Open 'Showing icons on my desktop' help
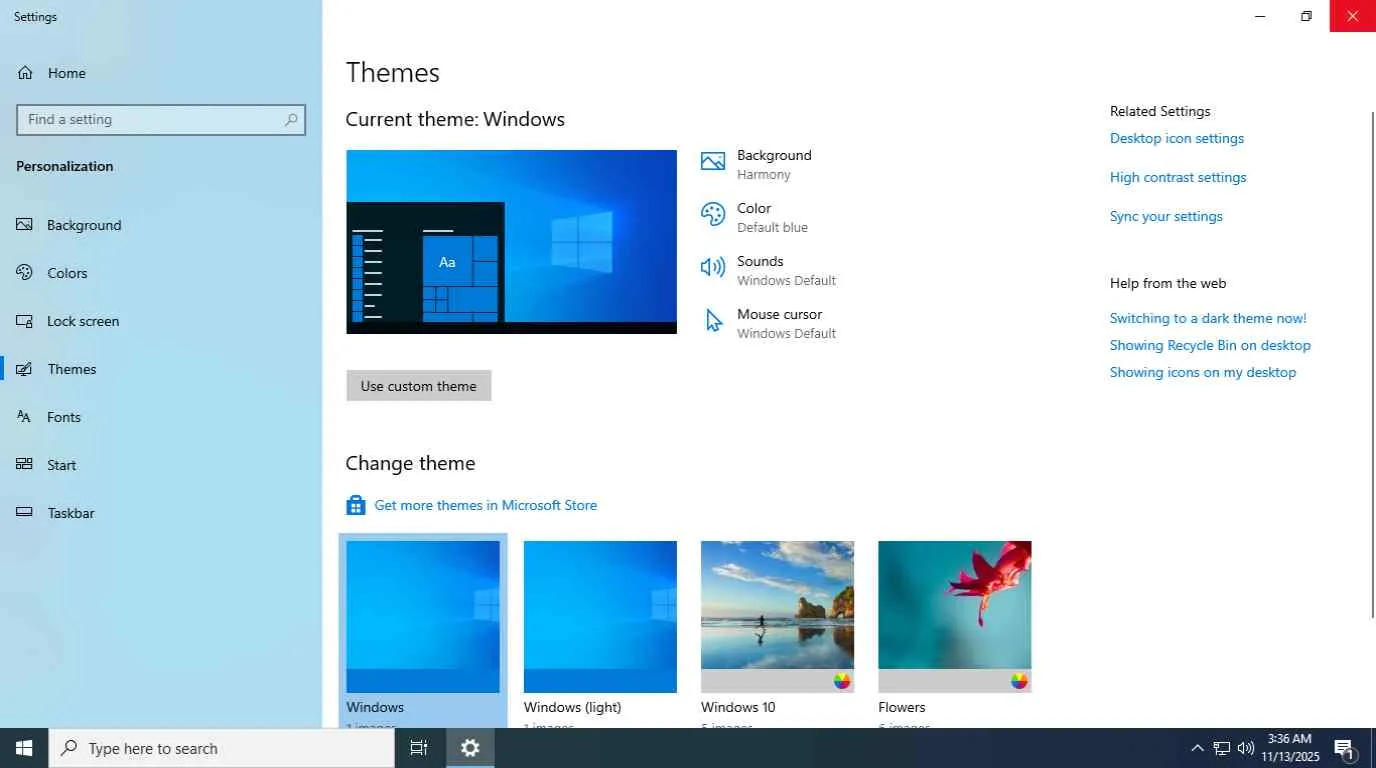The height and width of the screenshot is (768, 1376). [1203, 372]
